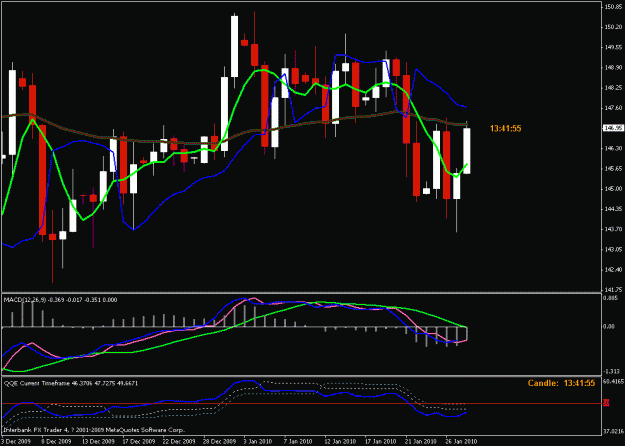The width and height of the screenshot is (625, 446).
Task: Select the 144.35 price level label
Action: (613, 209)
